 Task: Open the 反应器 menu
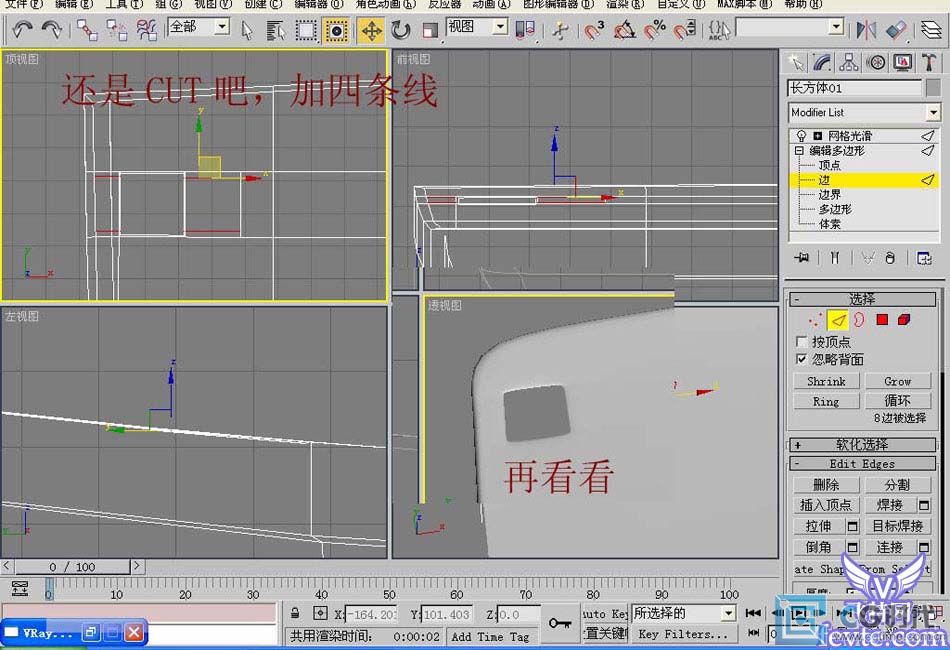[444, 4]
